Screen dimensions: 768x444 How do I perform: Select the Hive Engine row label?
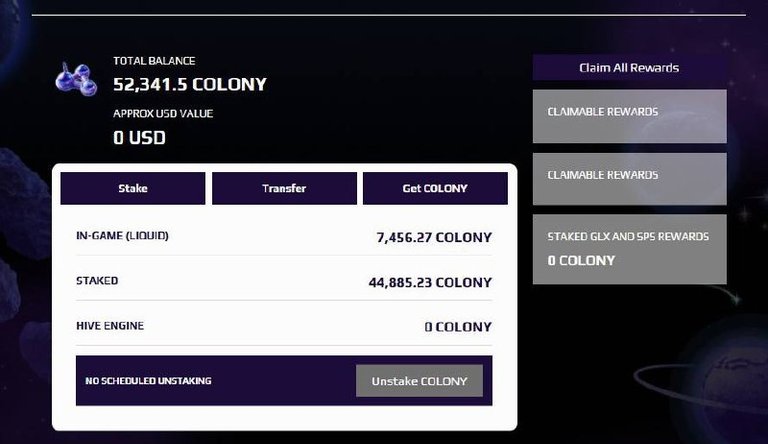(110, 326)
